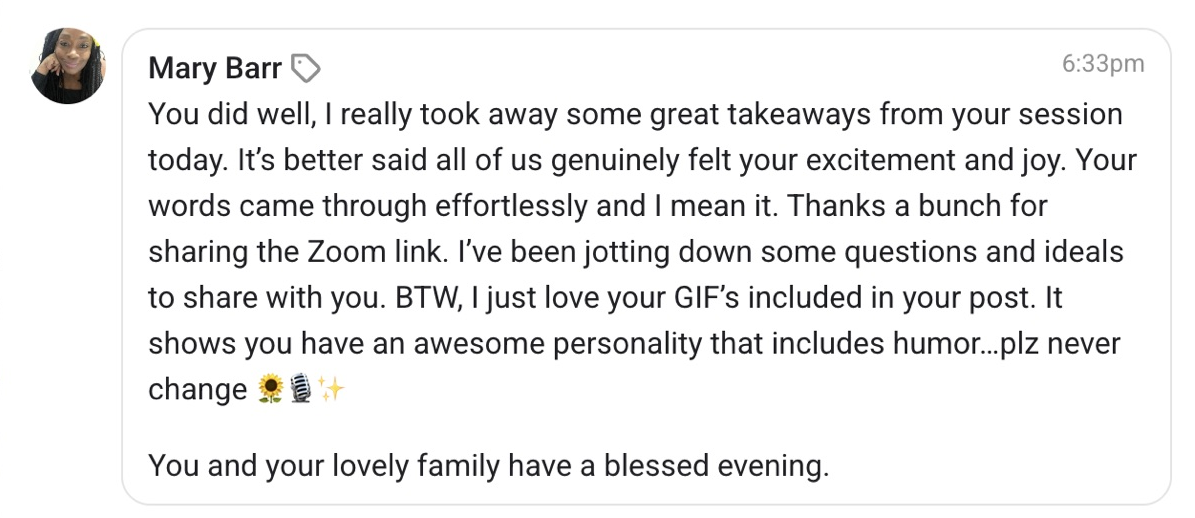1195x518 pixels.
Task: Click the word 'change' before the emojis
Action: (x=197, y=389)
